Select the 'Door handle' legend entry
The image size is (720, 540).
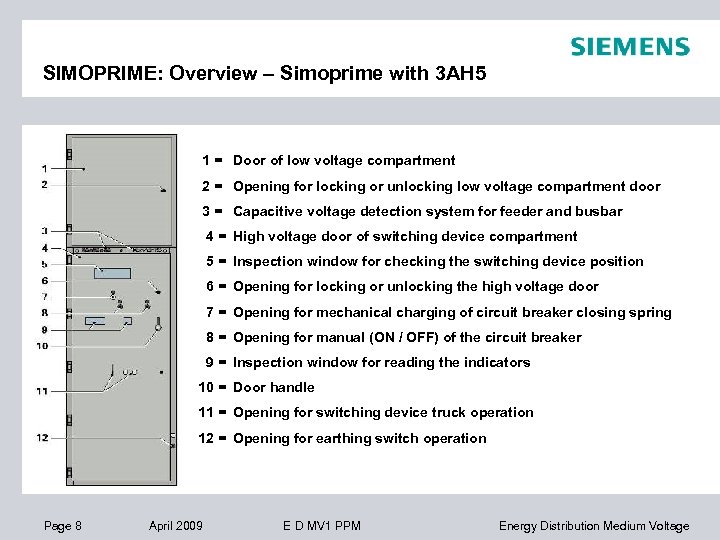click(274, 387)
